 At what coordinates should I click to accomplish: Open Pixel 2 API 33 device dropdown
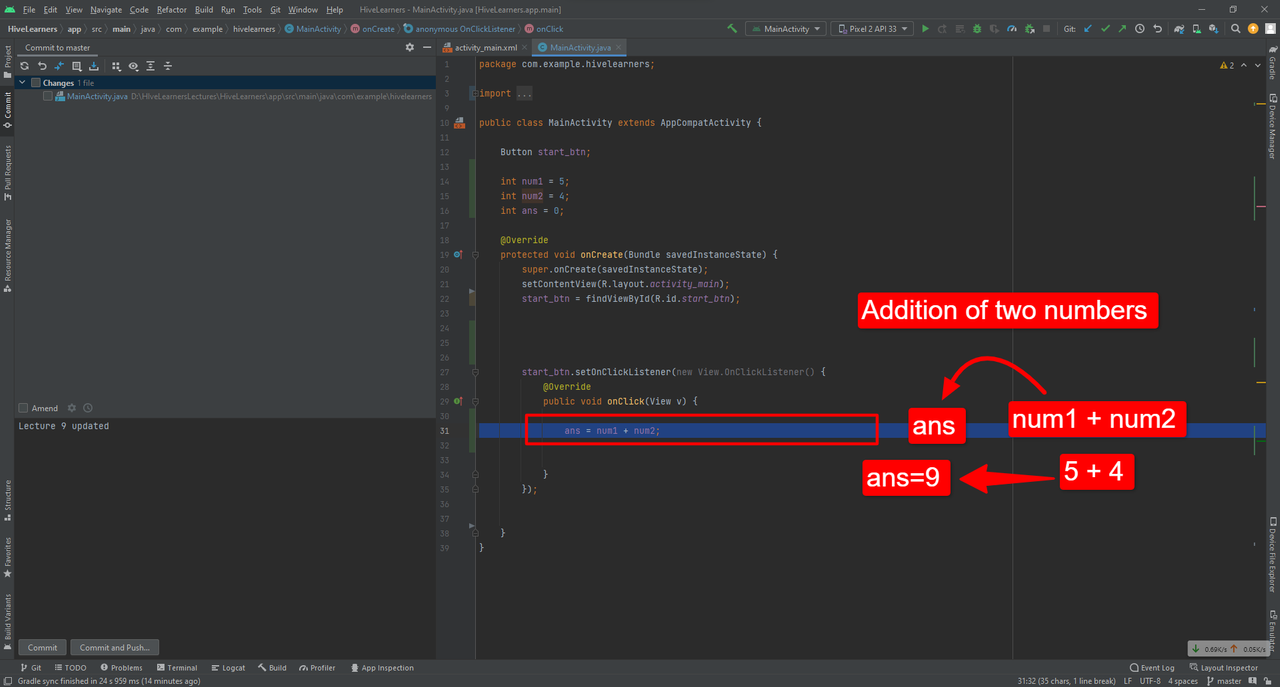[x=872, y=29]
